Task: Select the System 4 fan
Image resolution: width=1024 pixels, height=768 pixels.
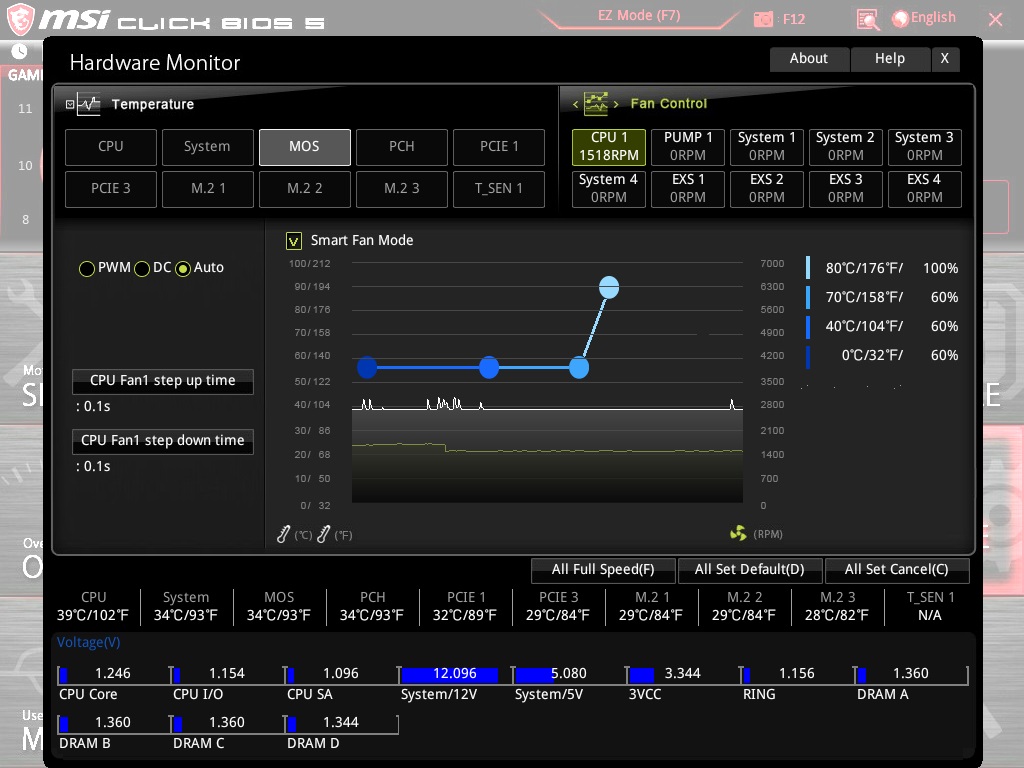Action: pyautogui.click(x=609, y=188)
